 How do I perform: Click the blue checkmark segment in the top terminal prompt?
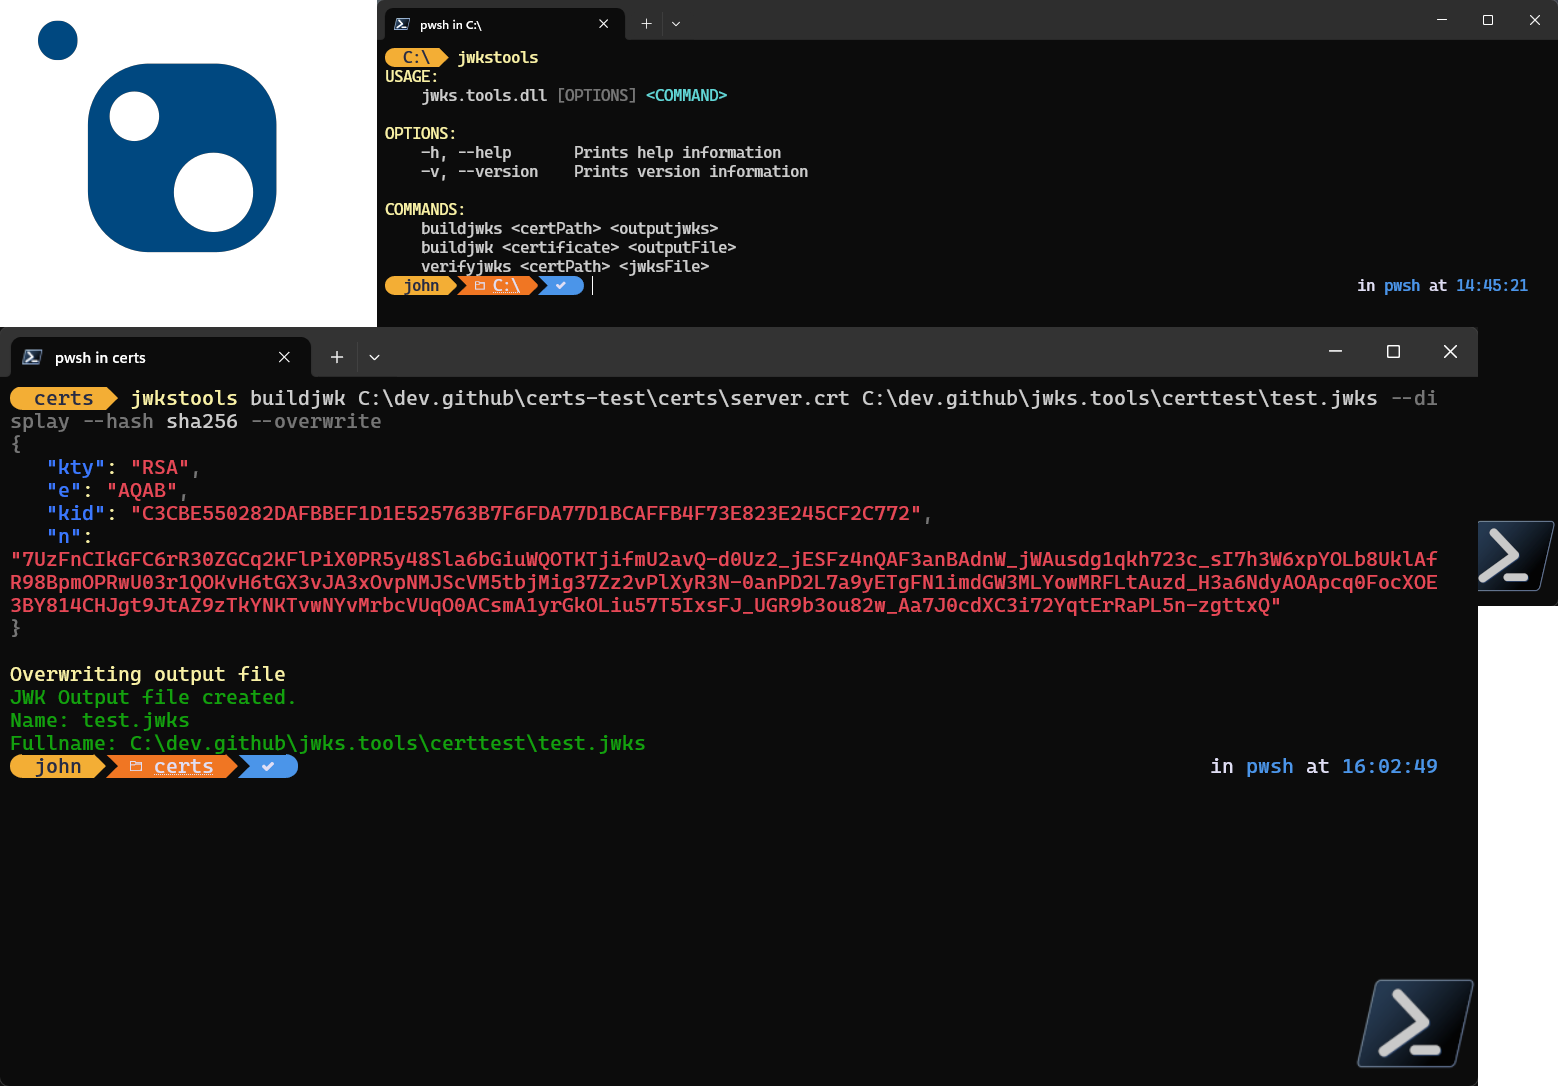click(x=562, y=286)
